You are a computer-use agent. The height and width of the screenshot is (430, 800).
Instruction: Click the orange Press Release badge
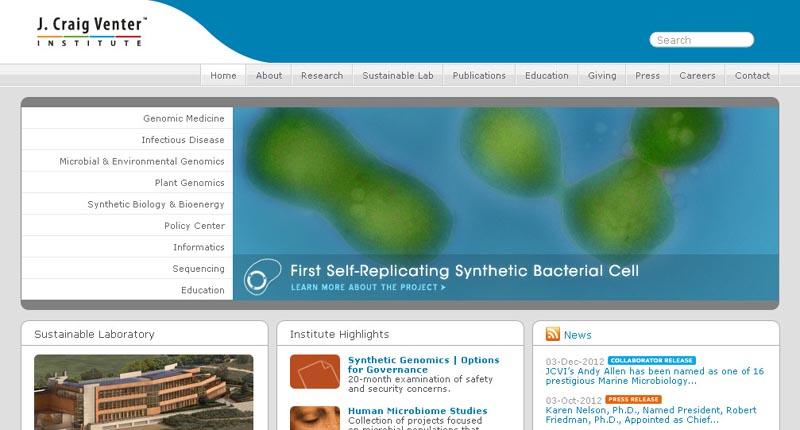(633, 399)
